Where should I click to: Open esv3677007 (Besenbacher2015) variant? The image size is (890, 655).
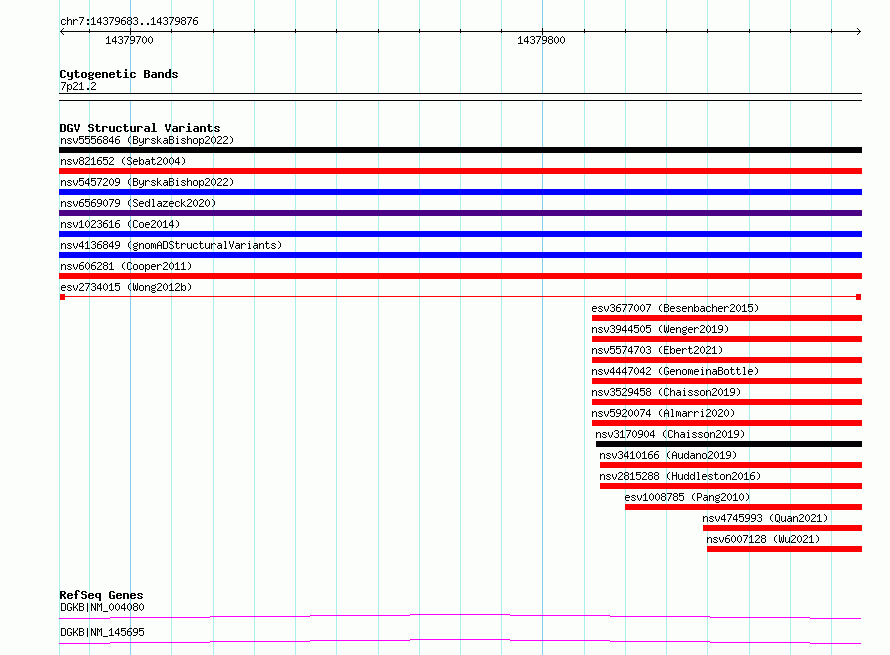tap(675, 308)
